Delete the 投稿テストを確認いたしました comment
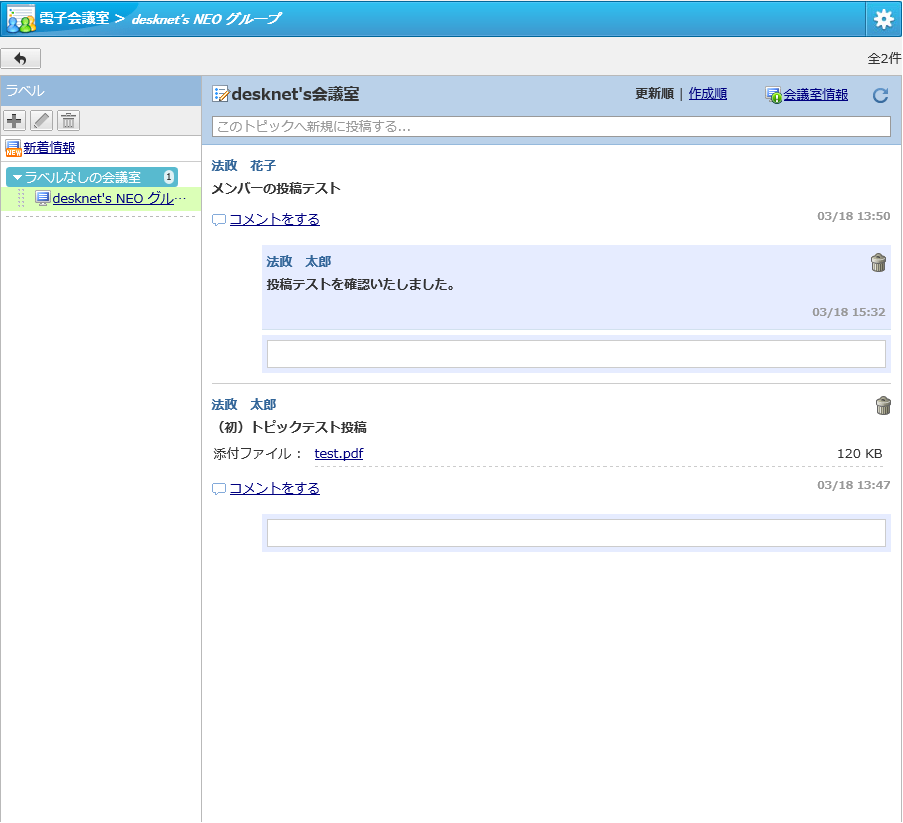 click(x=878, y=263)
